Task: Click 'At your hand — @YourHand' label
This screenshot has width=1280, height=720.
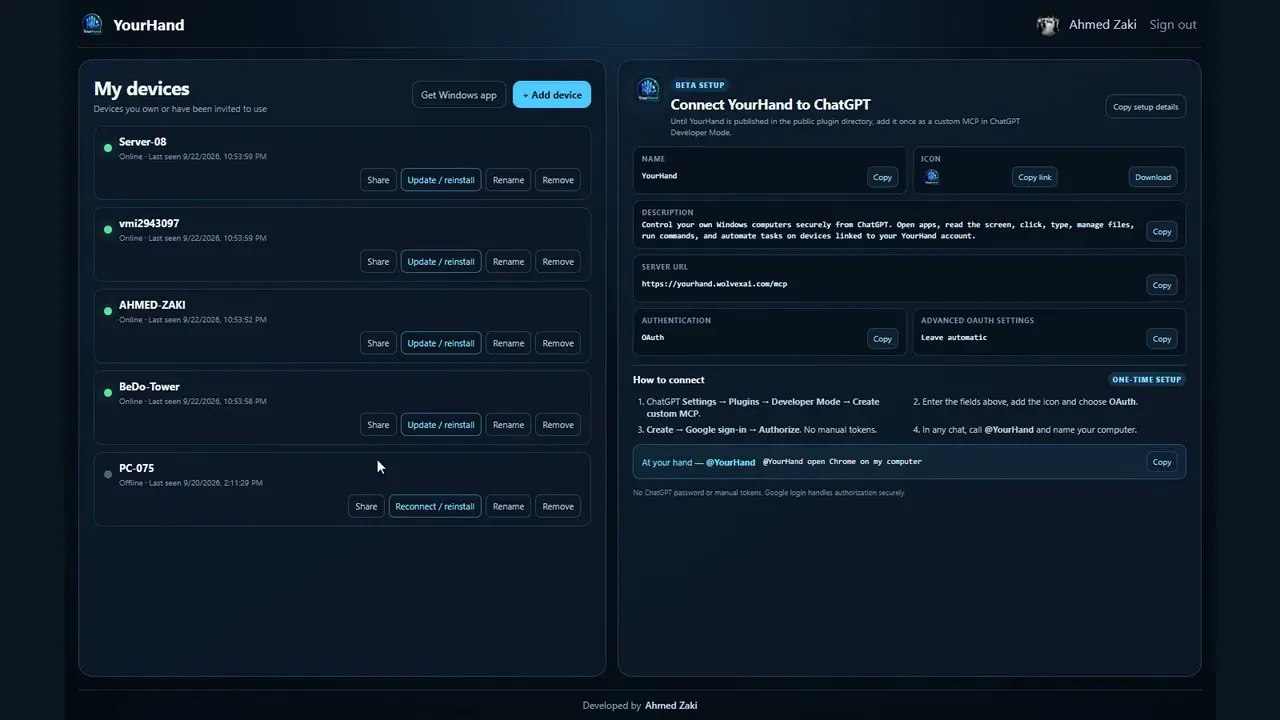Action: coord(698,462)
